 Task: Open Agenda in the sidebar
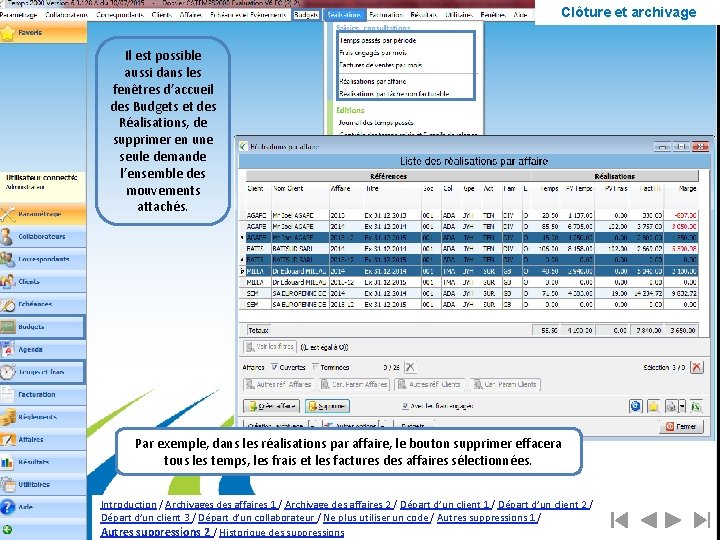43,349
